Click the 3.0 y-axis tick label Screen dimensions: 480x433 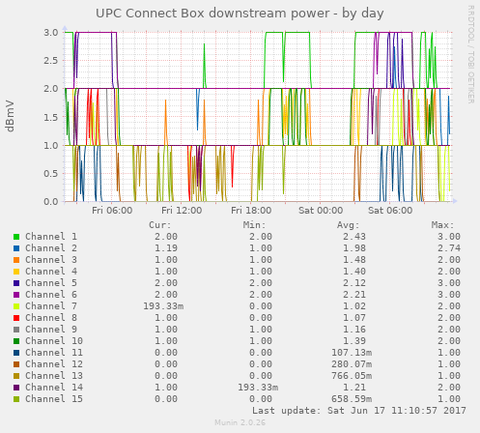click(x=51, y=33)
